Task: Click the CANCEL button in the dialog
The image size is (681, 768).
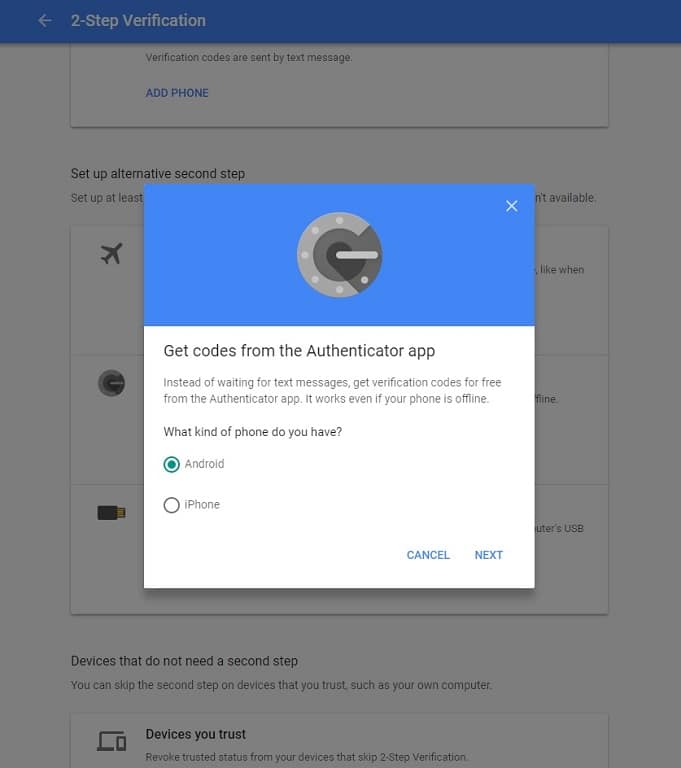Action: [428, 555]
